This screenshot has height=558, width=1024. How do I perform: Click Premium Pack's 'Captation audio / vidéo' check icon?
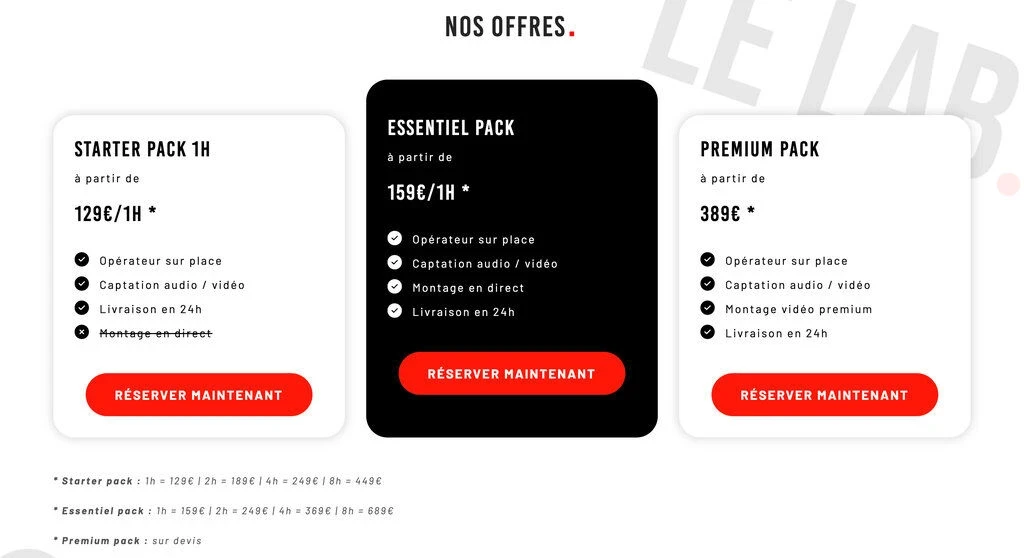(708, 284)
